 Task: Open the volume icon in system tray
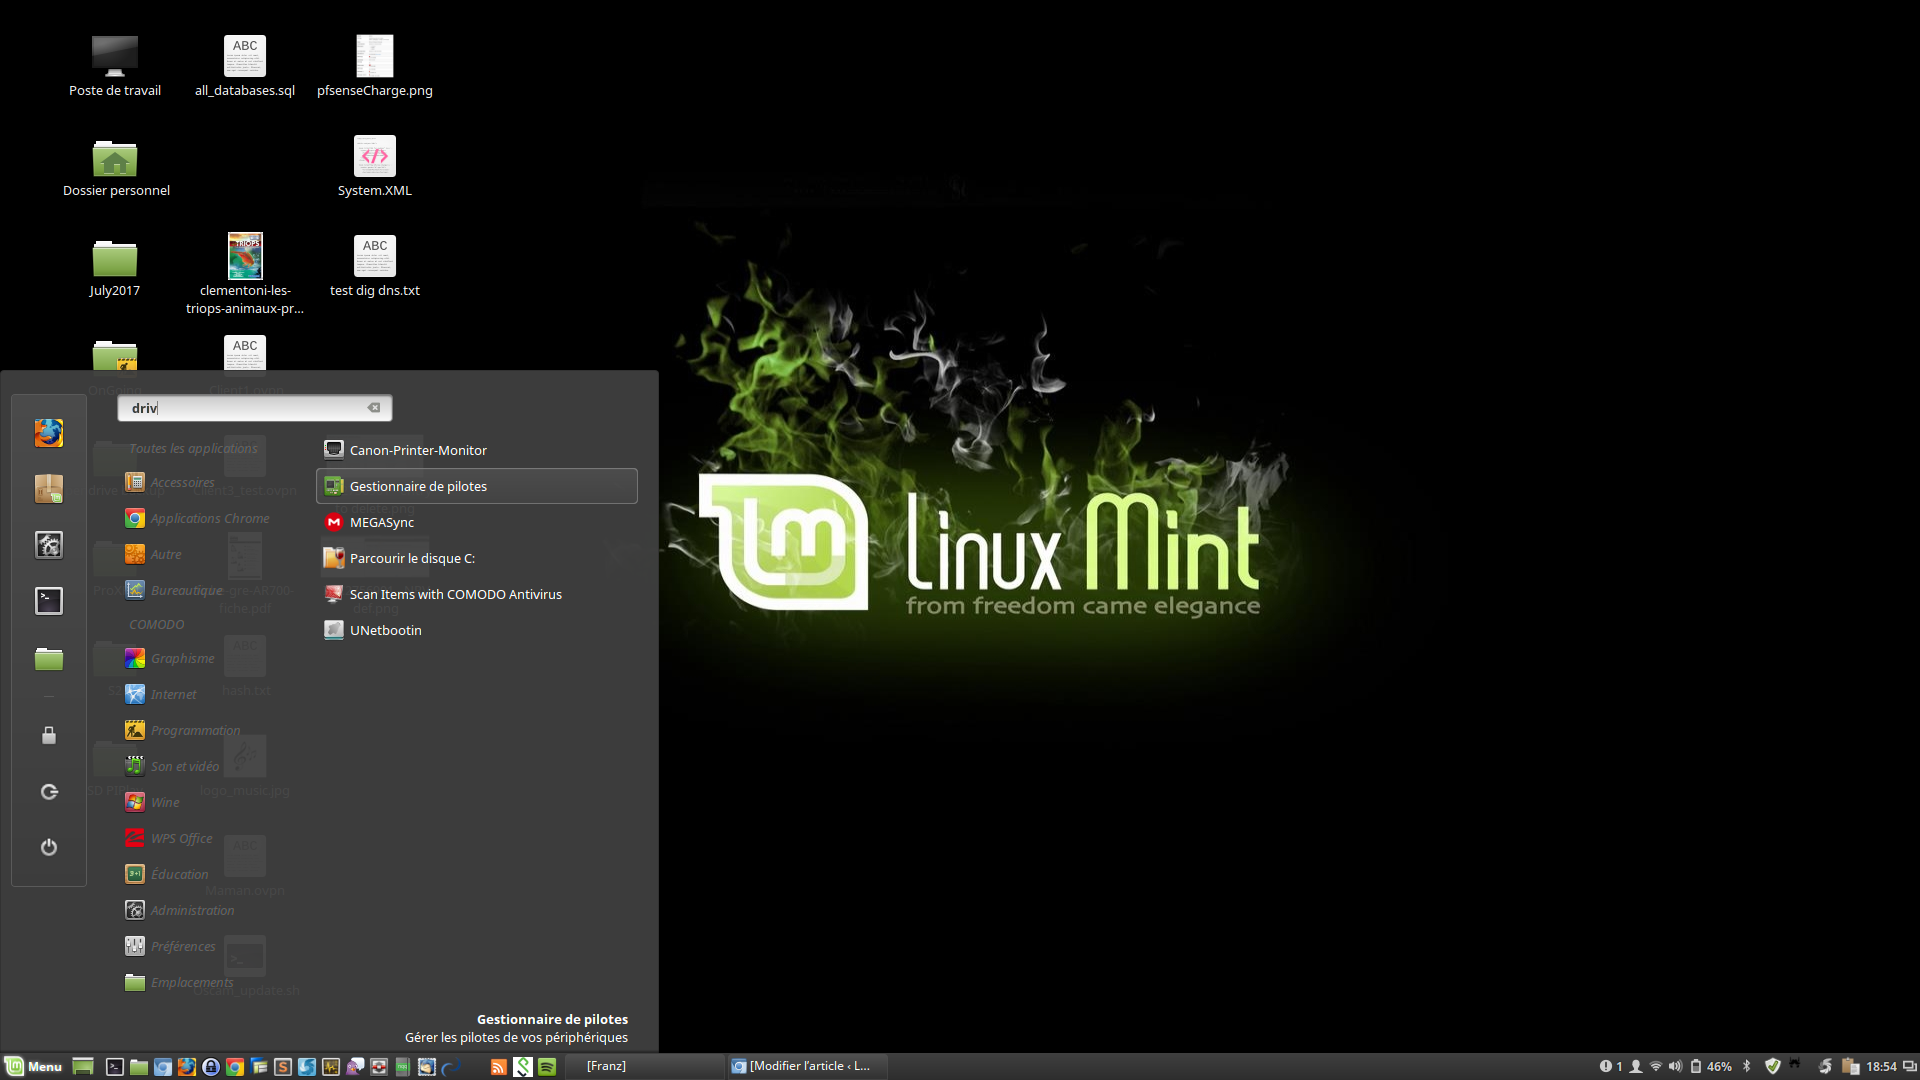[x=1675, y=1067]
